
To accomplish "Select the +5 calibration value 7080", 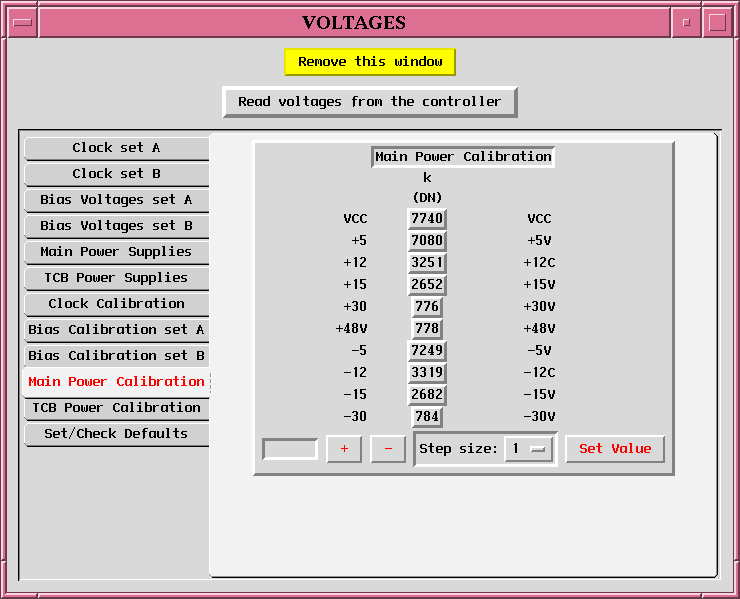I will coord(427,241).
